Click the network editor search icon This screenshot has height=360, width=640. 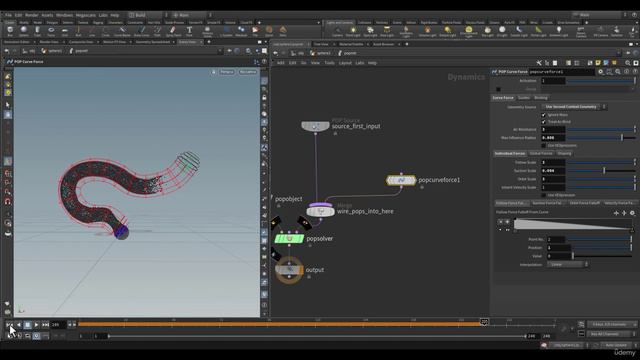(x=628, y=63)
